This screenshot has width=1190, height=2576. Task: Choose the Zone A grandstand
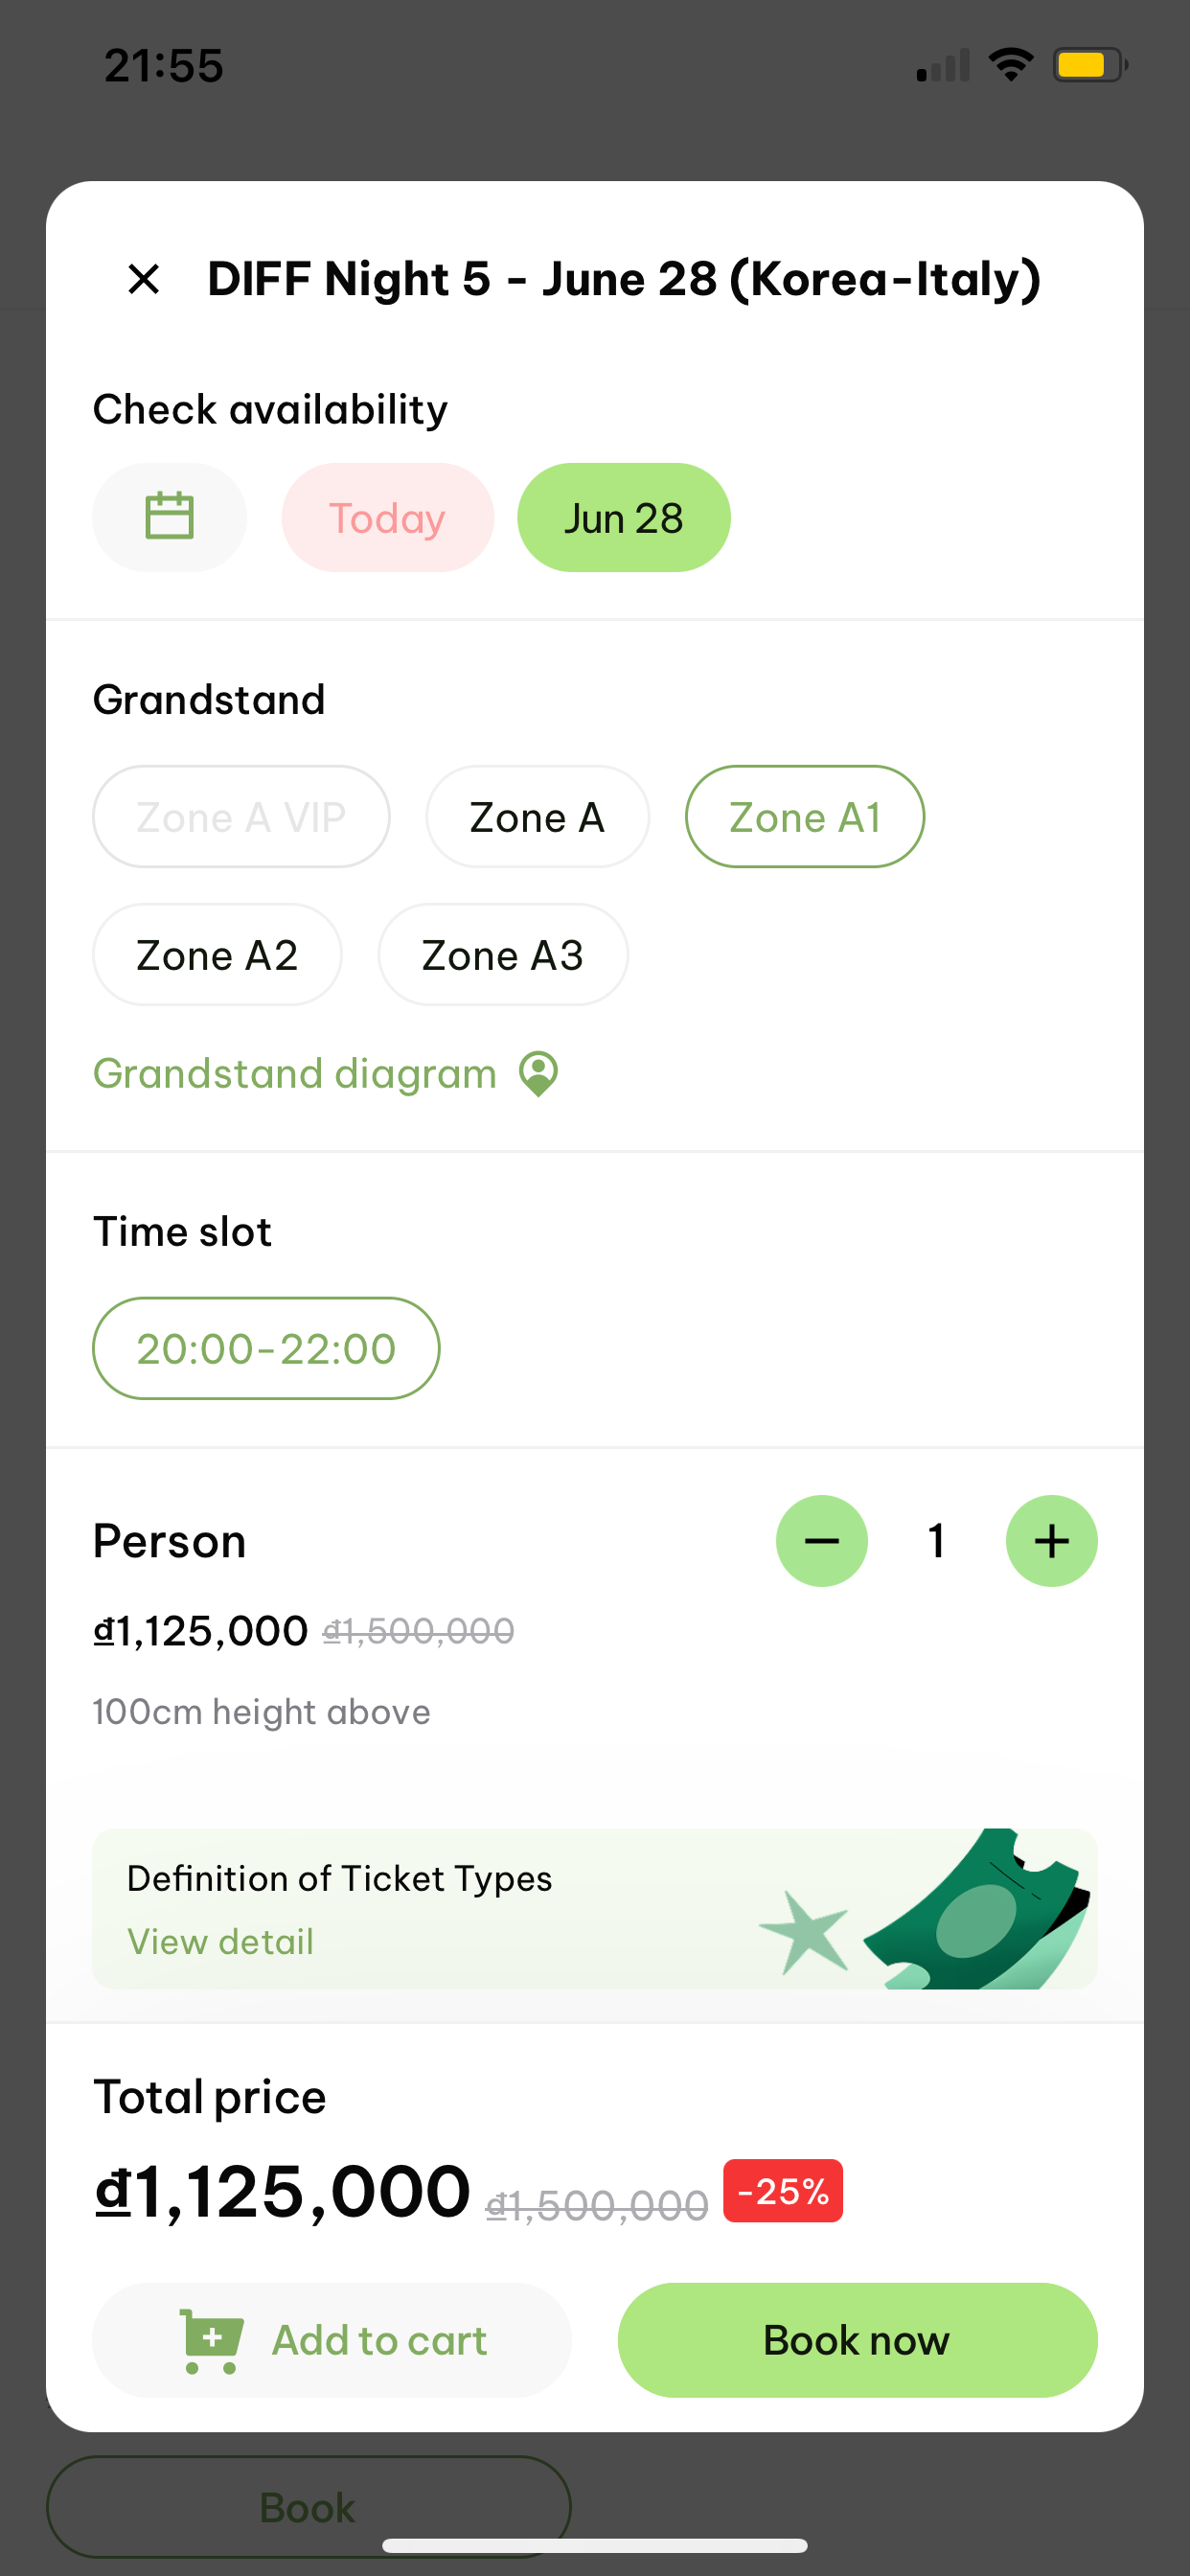click(x=537, y=817)
